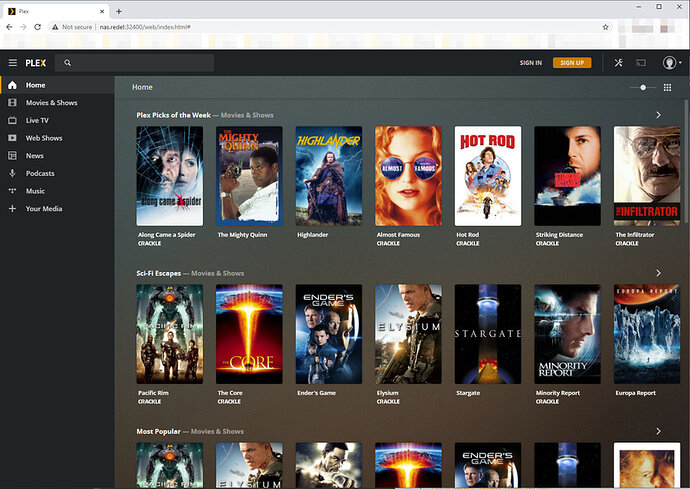Viewport: 690px width, 489px height.
Task: Open Pacific Rim poster in Sci-Fi Escapes
Action: [x=170, y=334]
